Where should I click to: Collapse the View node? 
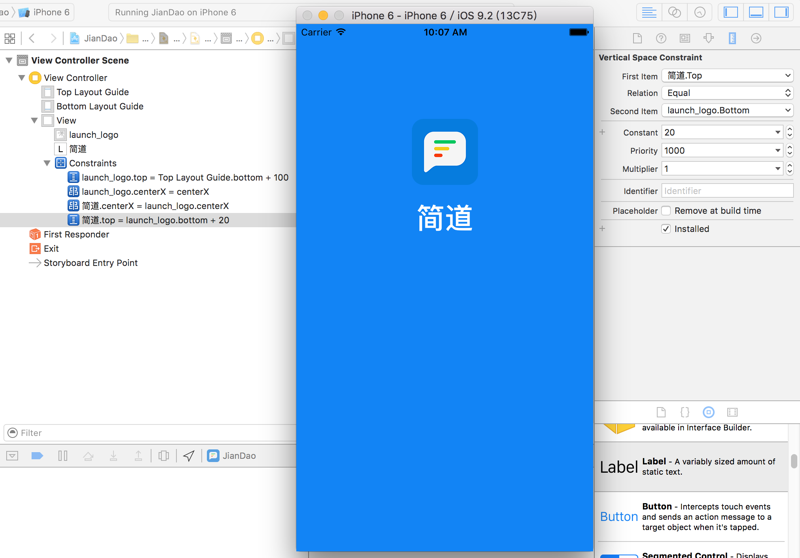34,120
